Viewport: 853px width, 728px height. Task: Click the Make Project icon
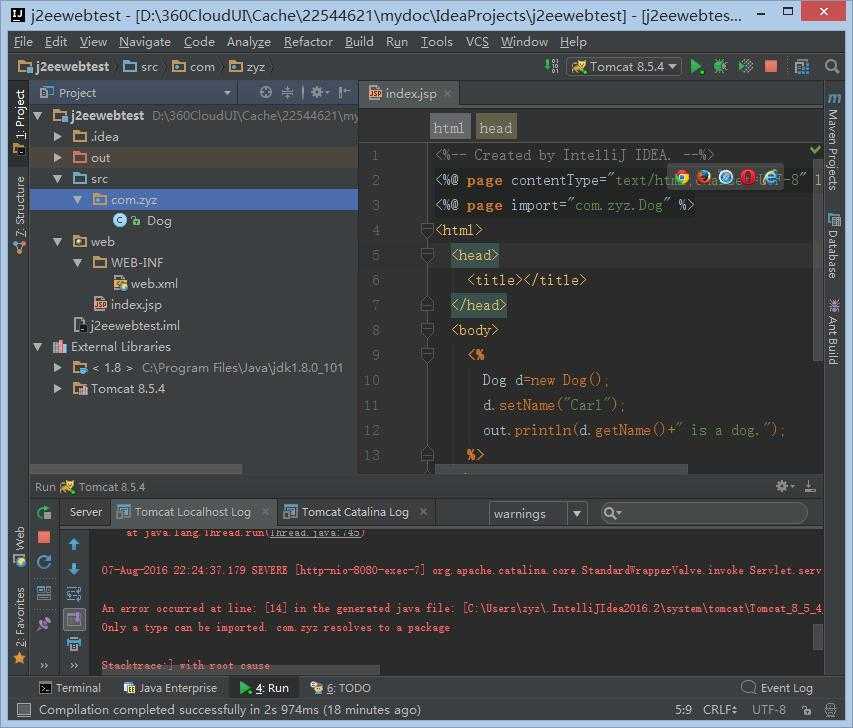click(552, 66)
